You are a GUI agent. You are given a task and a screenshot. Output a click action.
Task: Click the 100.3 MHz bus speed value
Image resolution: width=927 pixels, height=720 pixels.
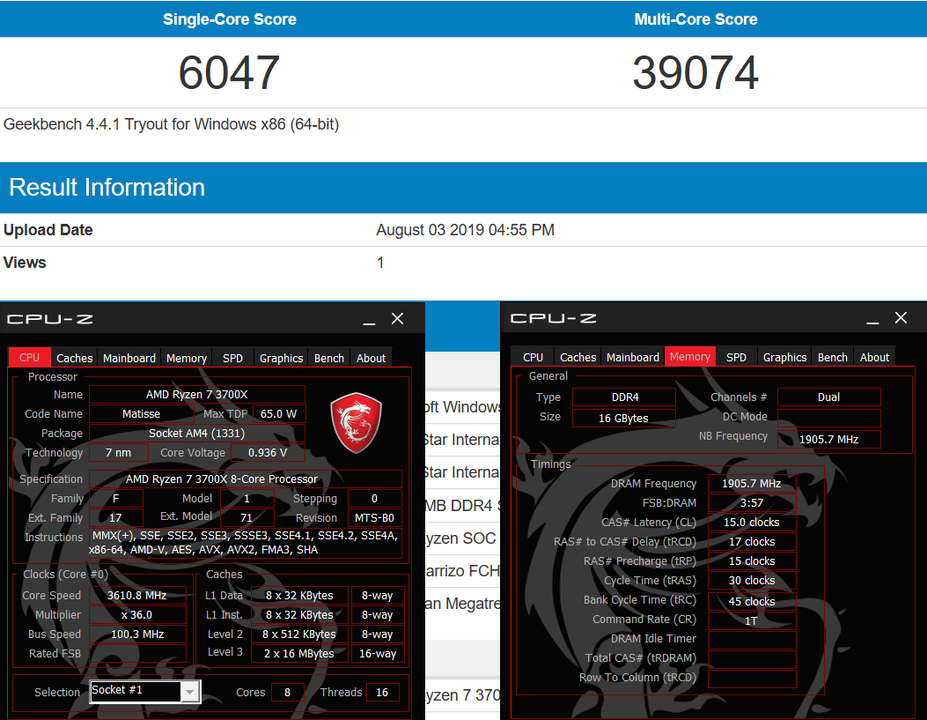coord(137,634)
